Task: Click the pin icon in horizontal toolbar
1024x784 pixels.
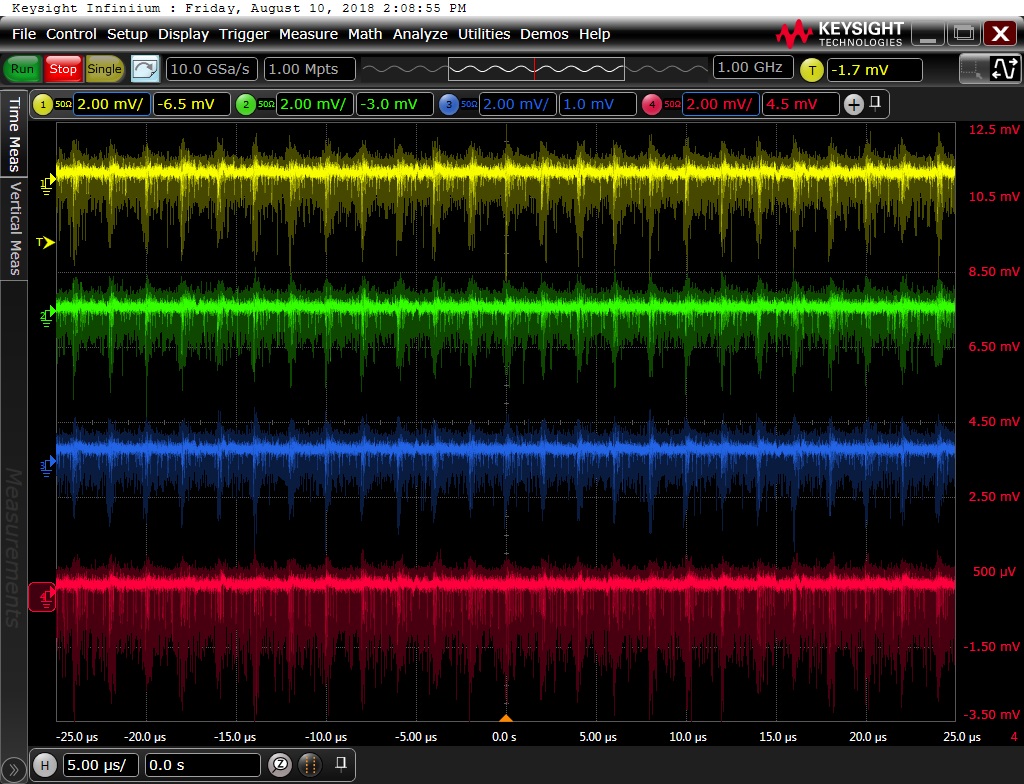Action: pyautogui.click(x=341, y=765)
